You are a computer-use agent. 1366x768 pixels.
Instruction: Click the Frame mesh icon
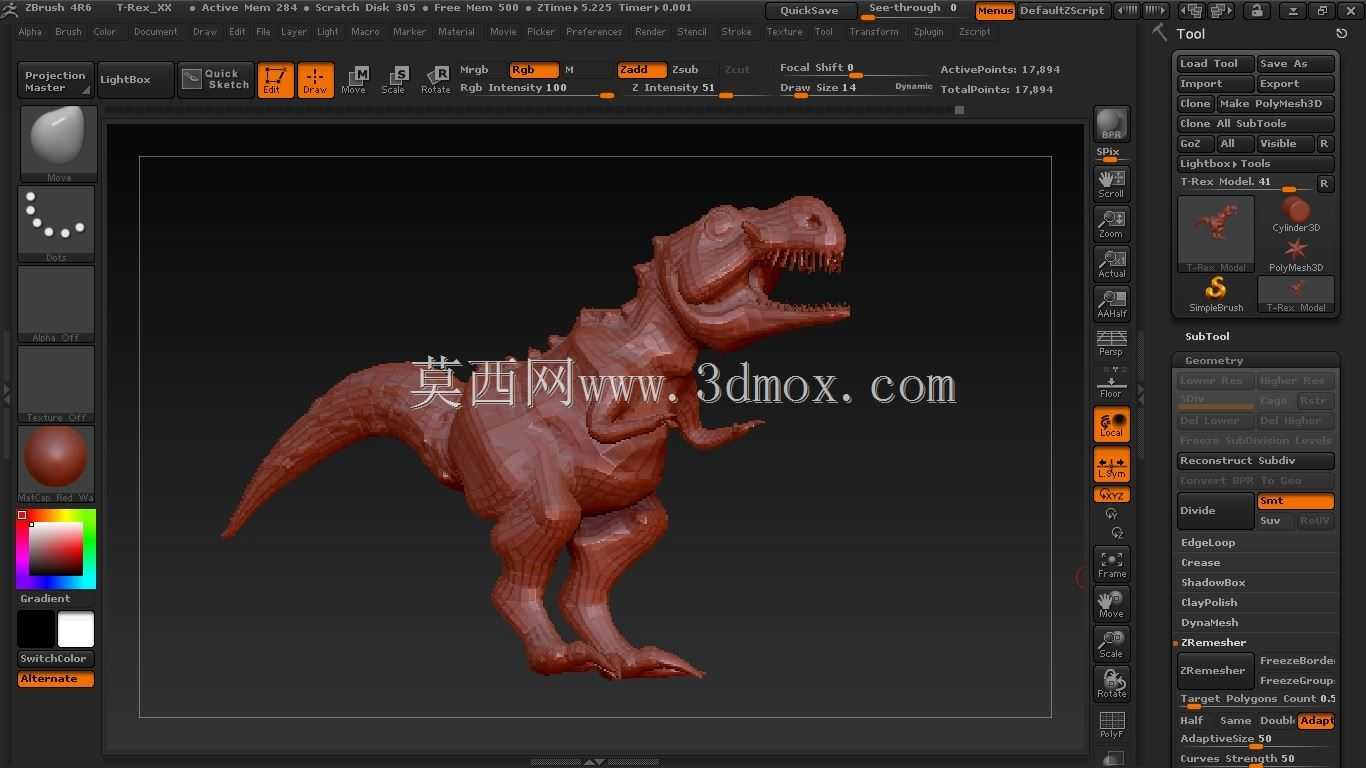coord(1111,564)
